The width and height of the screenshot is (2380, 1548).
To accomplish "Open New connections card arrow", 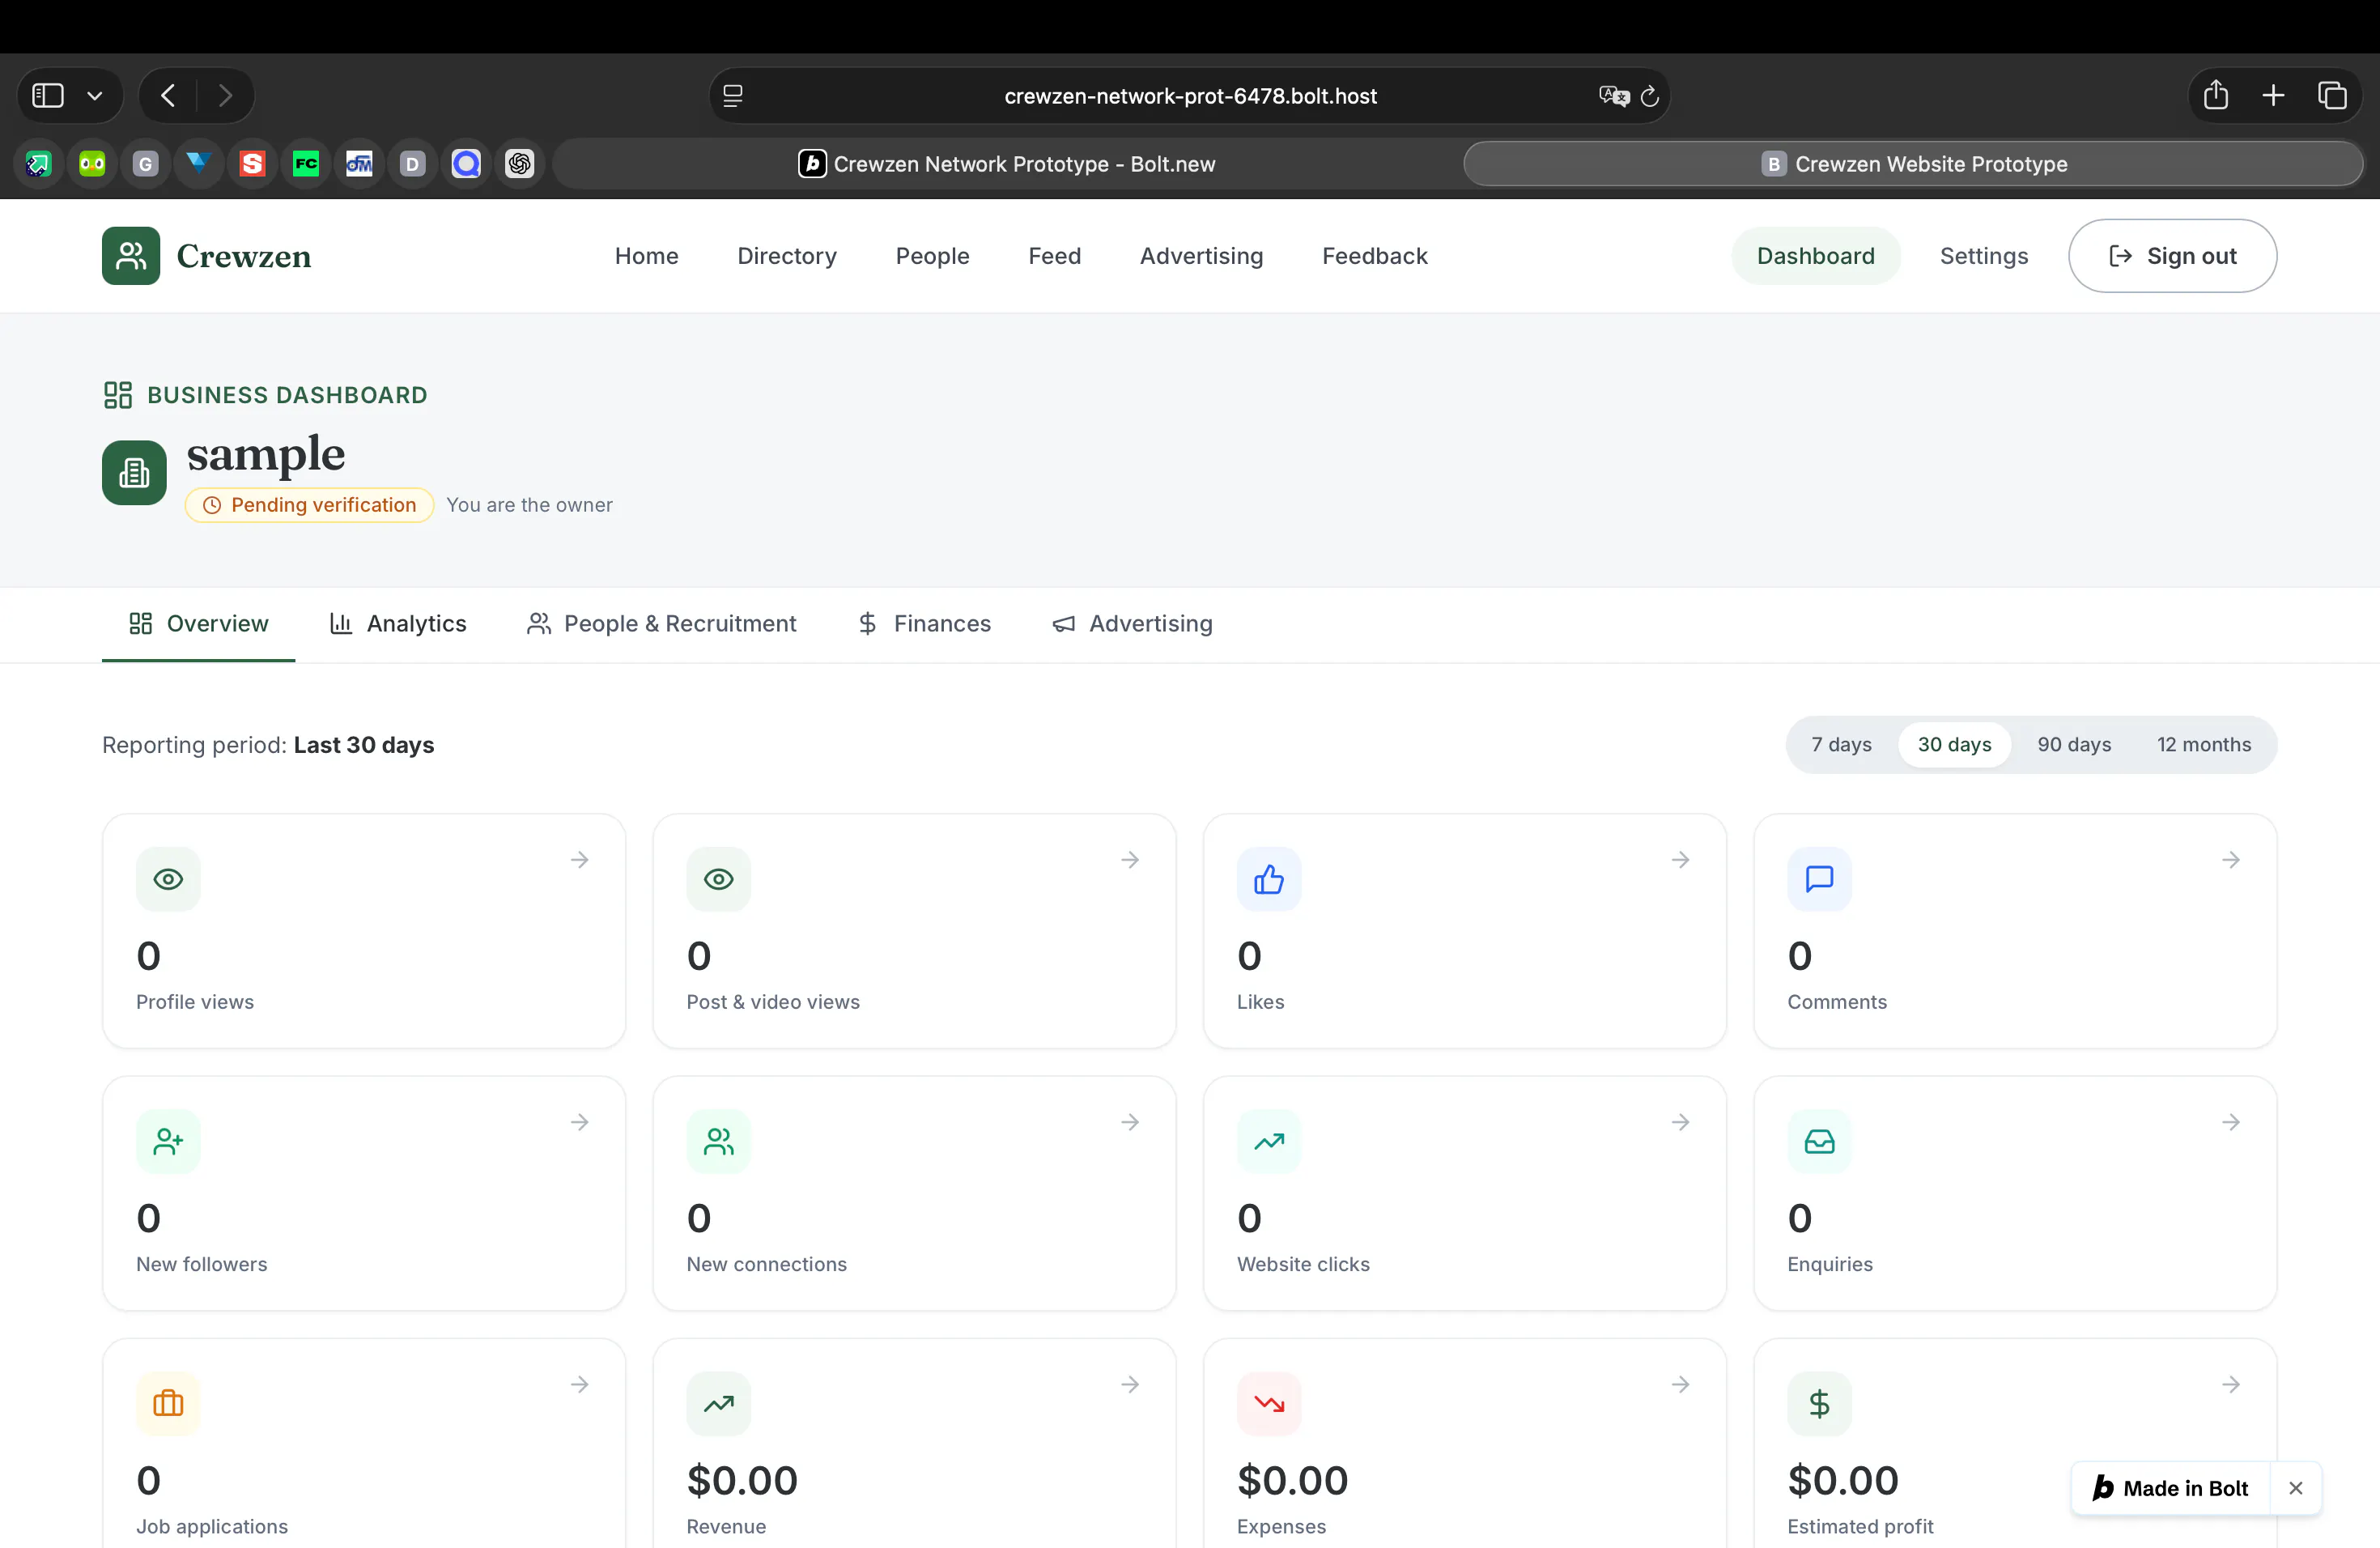I will click(x=1130, y=1122).
